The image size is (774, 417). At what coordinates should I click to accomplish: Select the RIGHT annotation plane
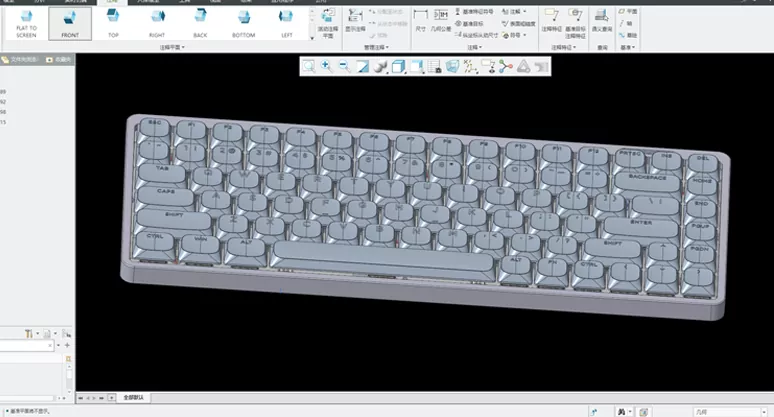coord(157,24)
